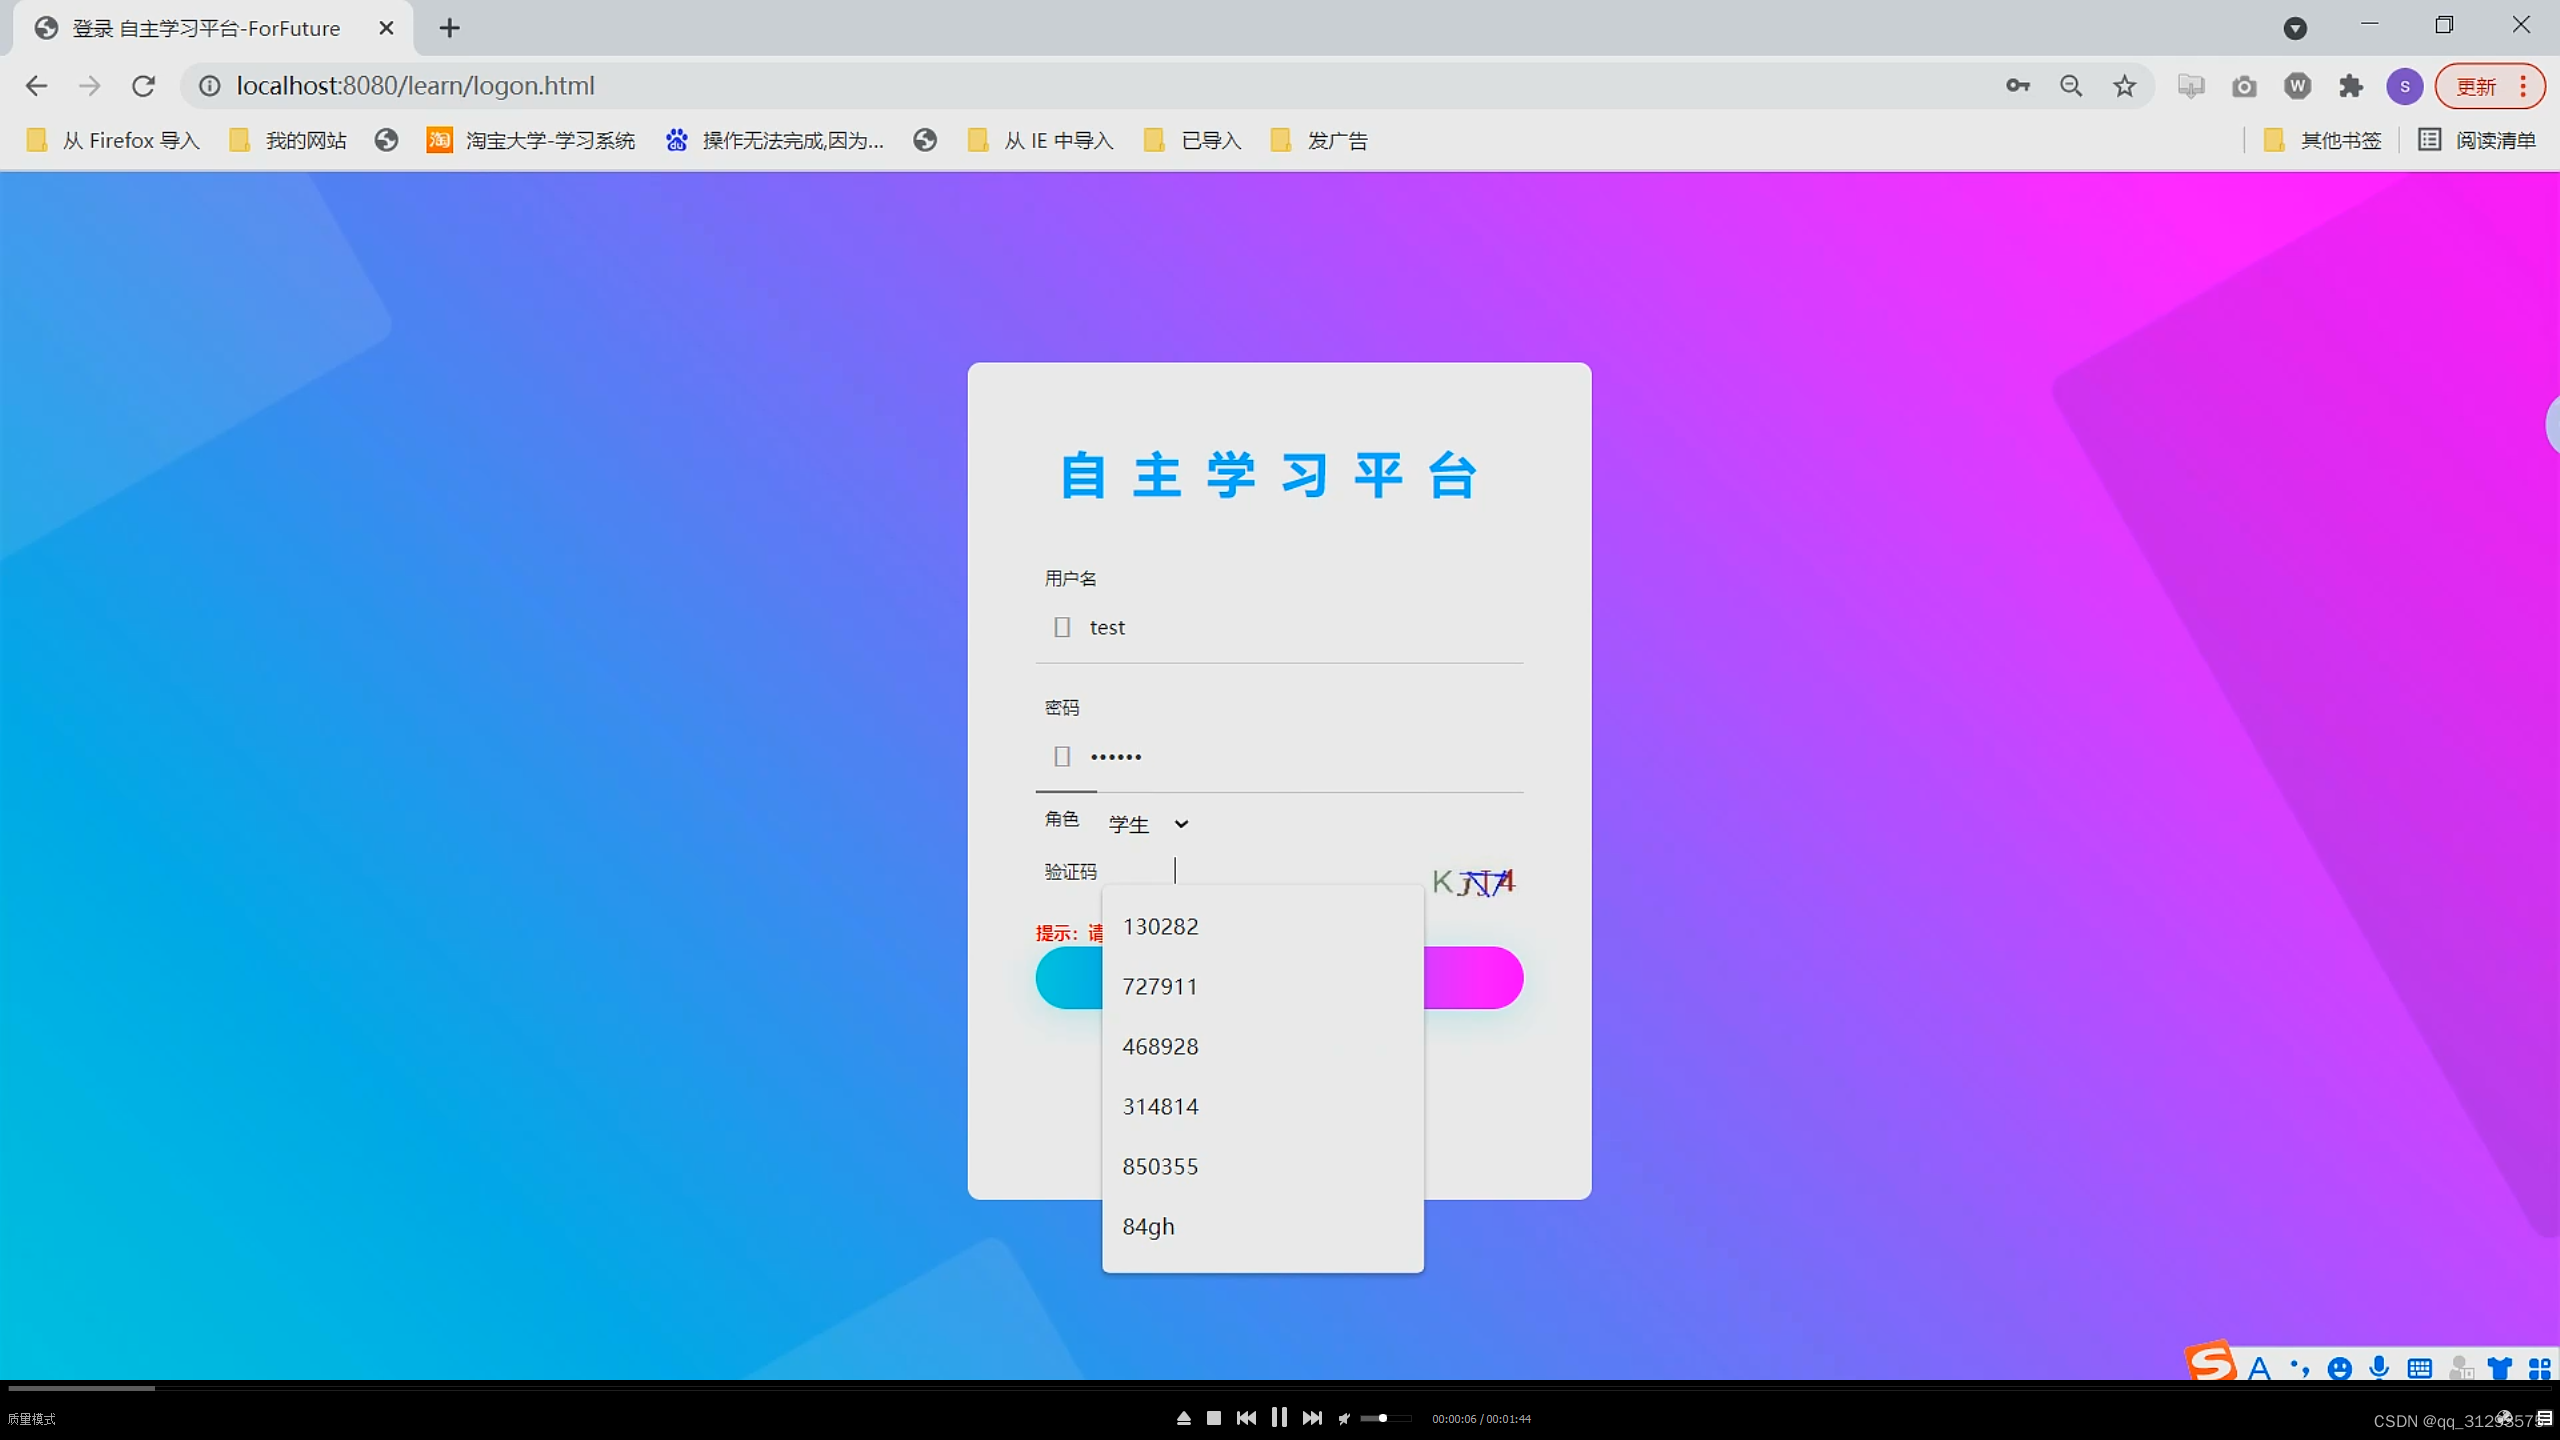Pause the video playback
The image size is (2560, 1440).
point(1279,1417)
